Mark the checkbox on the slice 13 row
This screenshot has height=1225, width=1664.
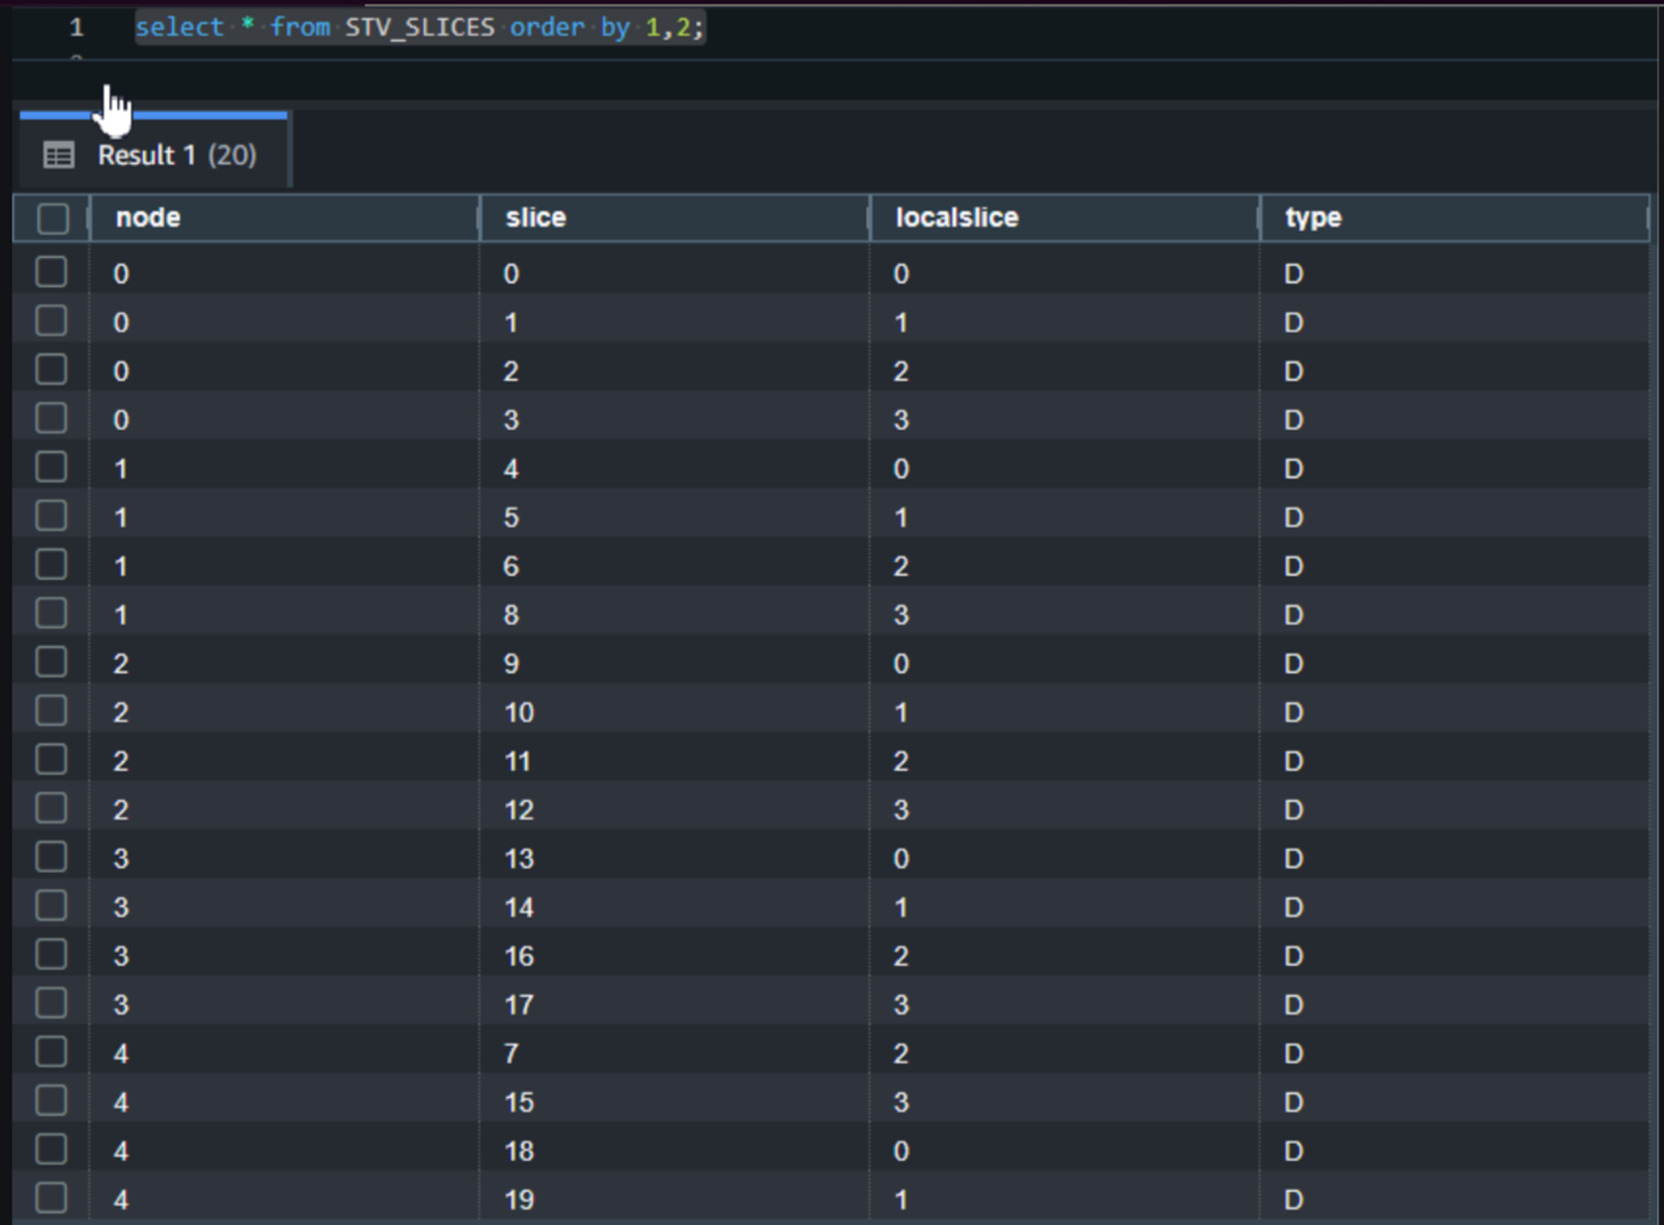51,858
